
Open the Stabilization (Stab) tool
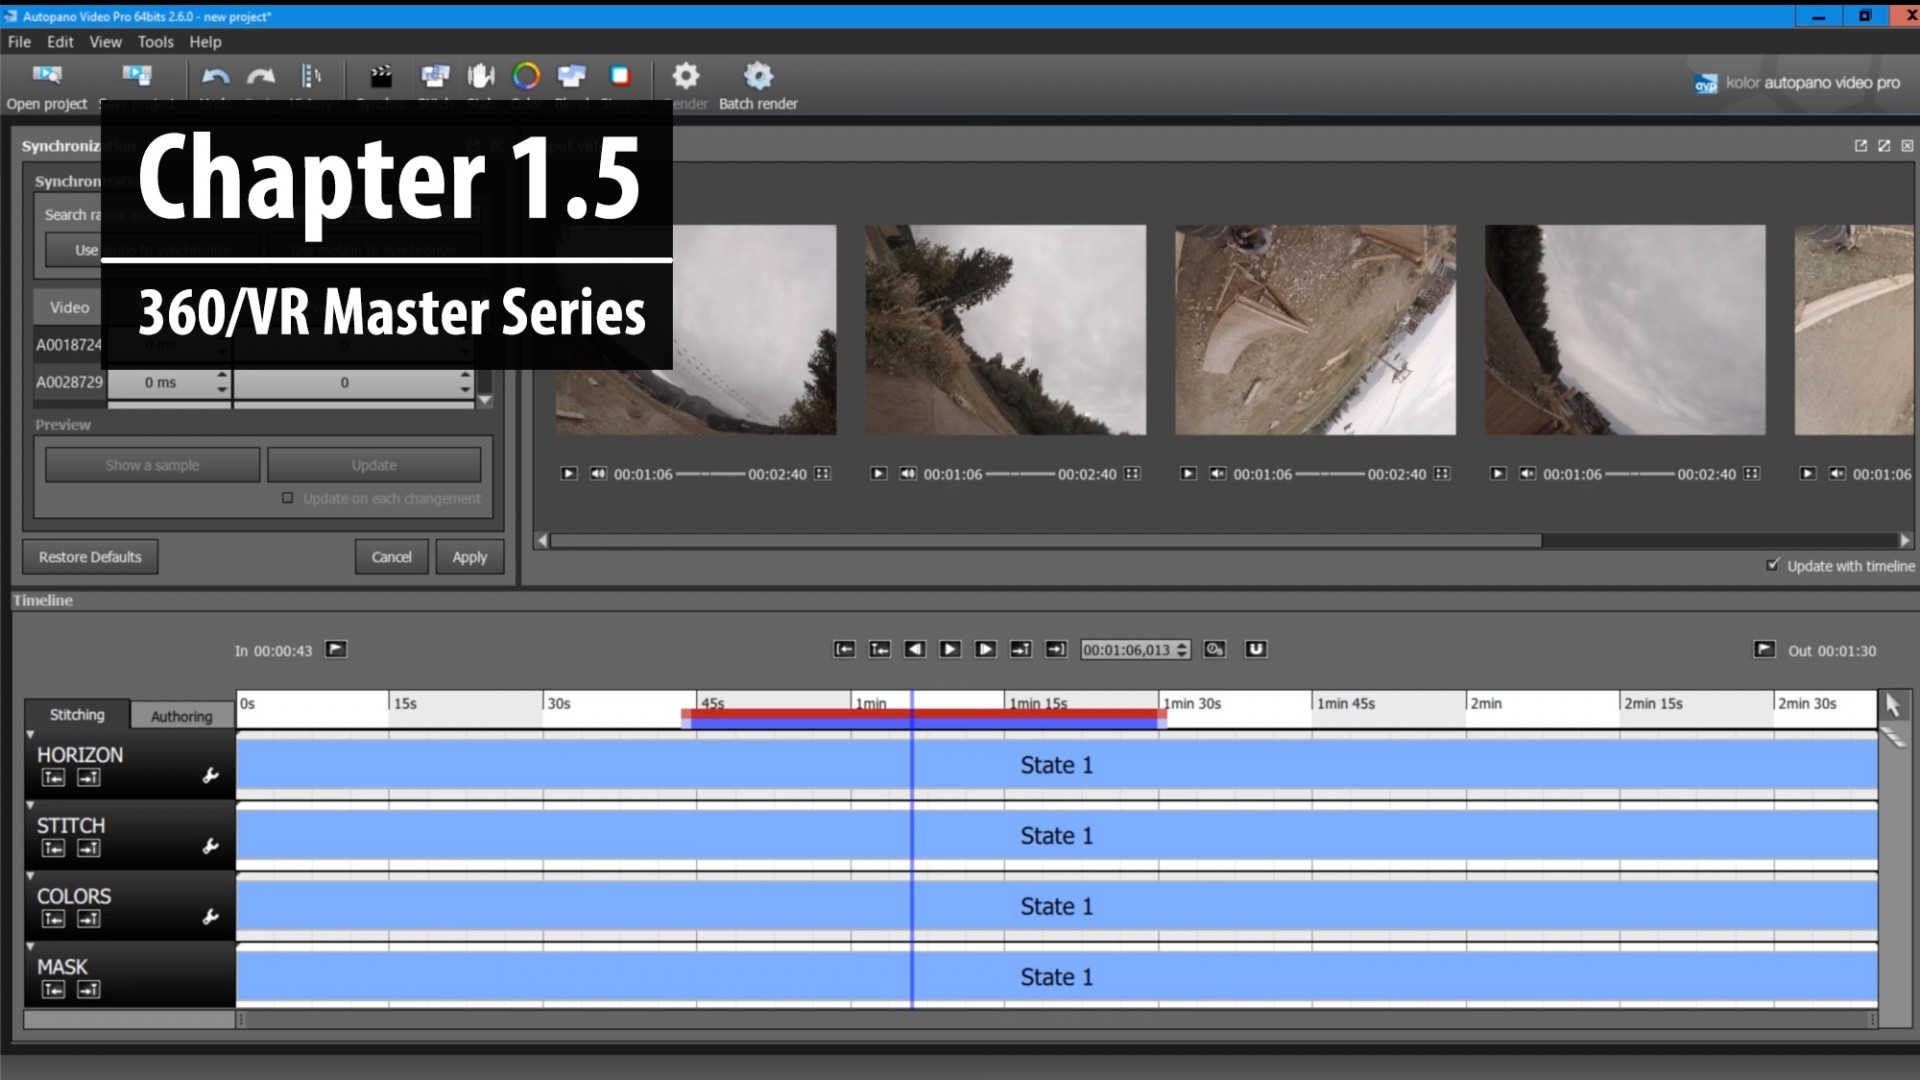coord(481,76)
